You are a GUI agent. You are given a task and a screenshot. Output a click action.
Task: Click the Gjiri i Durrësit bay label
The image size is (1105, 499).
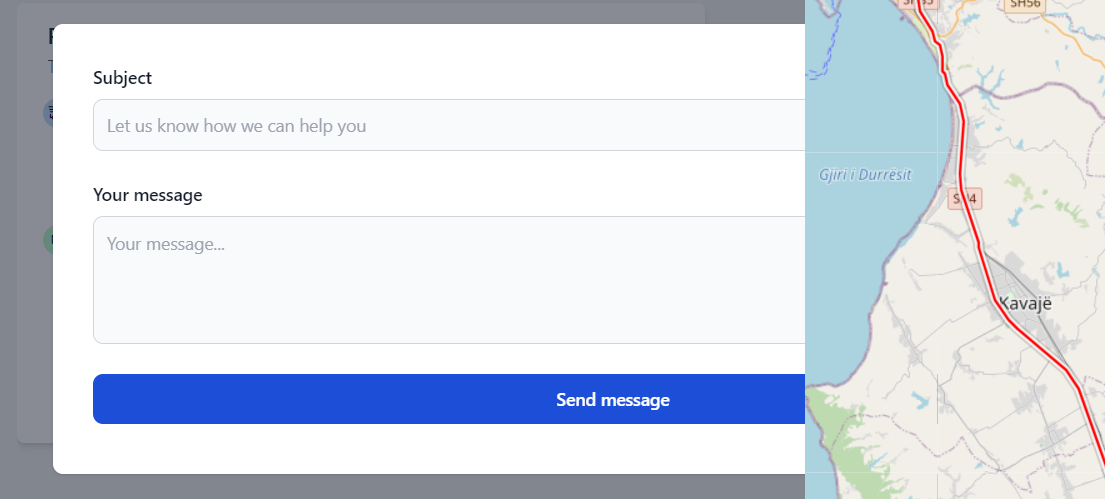click(865, 175)
